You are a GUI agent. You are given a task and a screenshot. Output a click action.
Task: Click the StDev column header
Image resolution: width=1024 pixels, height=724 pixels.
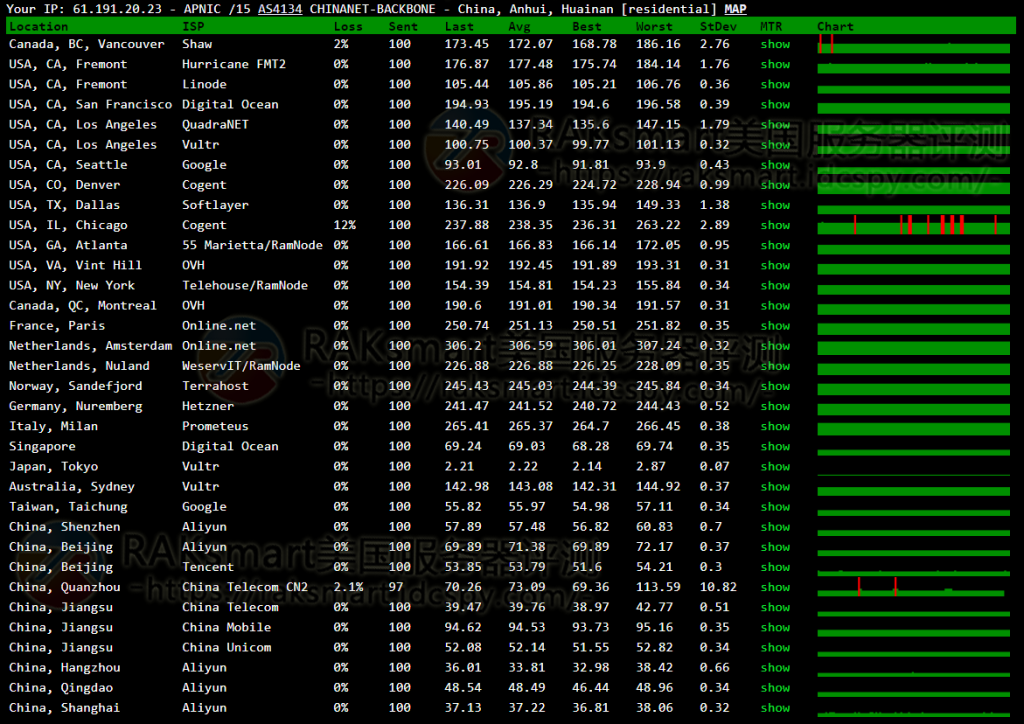(x=718, y=27)
